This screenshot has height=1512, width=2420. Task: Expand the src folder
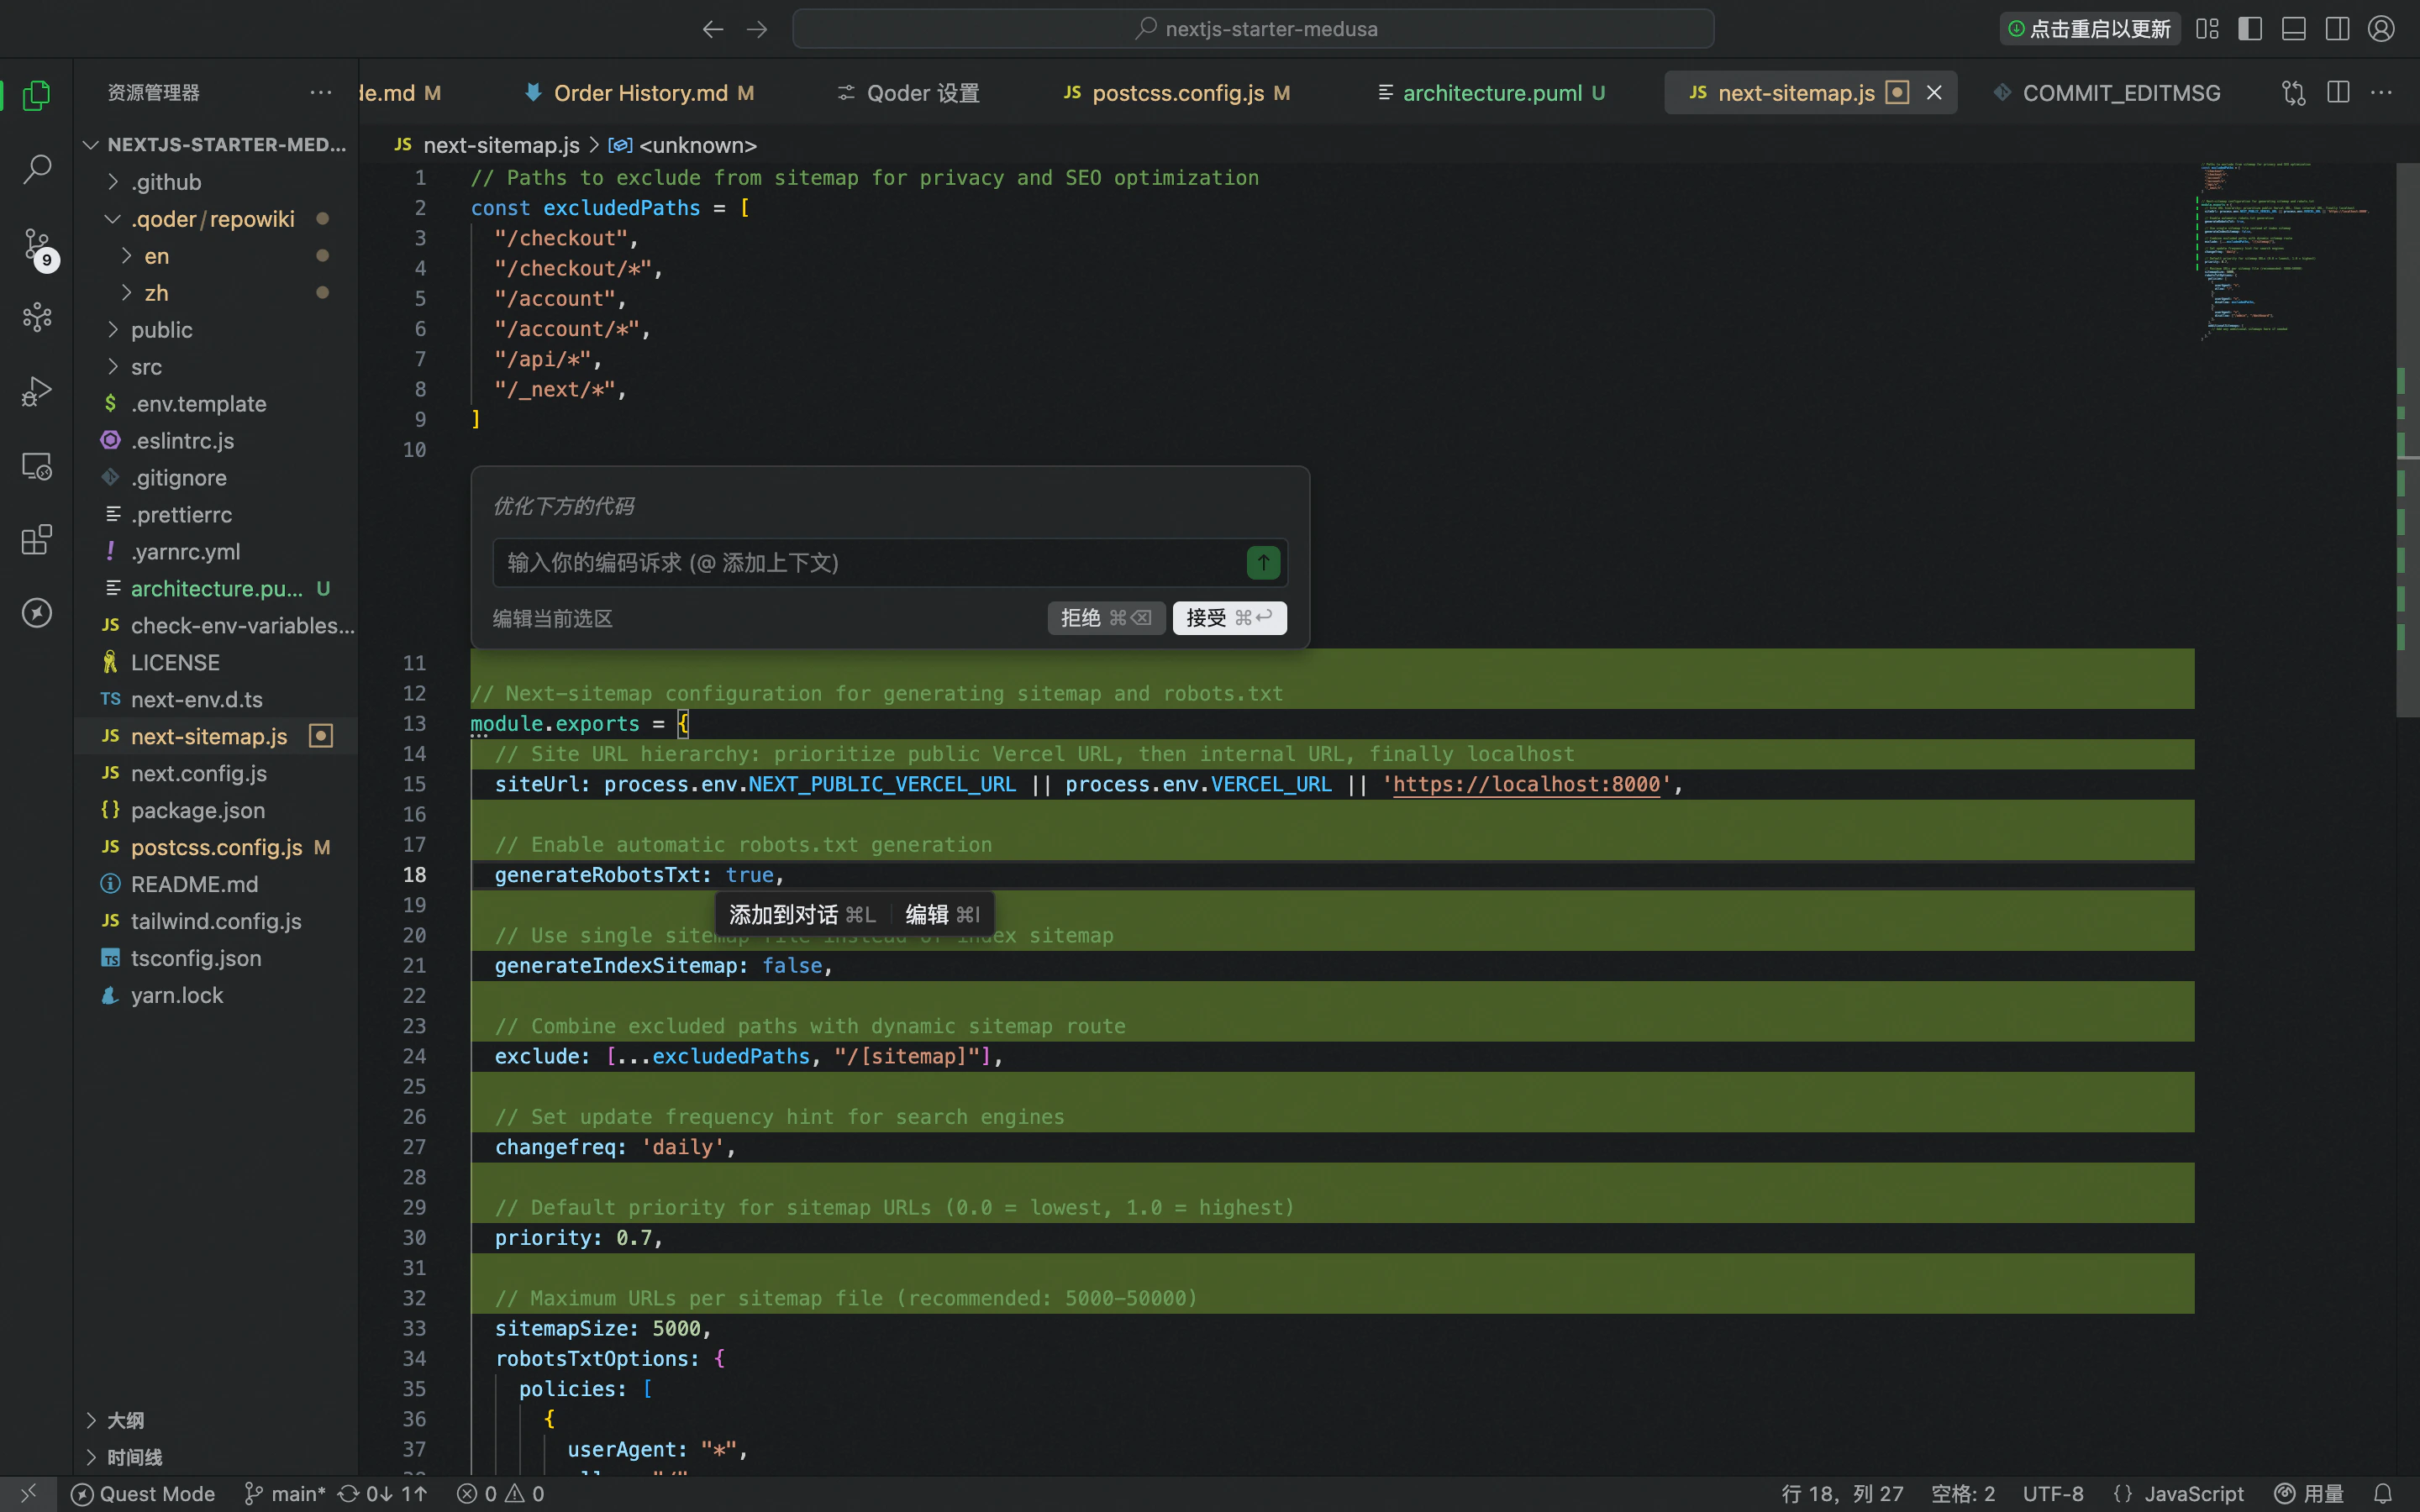(216, 367)
